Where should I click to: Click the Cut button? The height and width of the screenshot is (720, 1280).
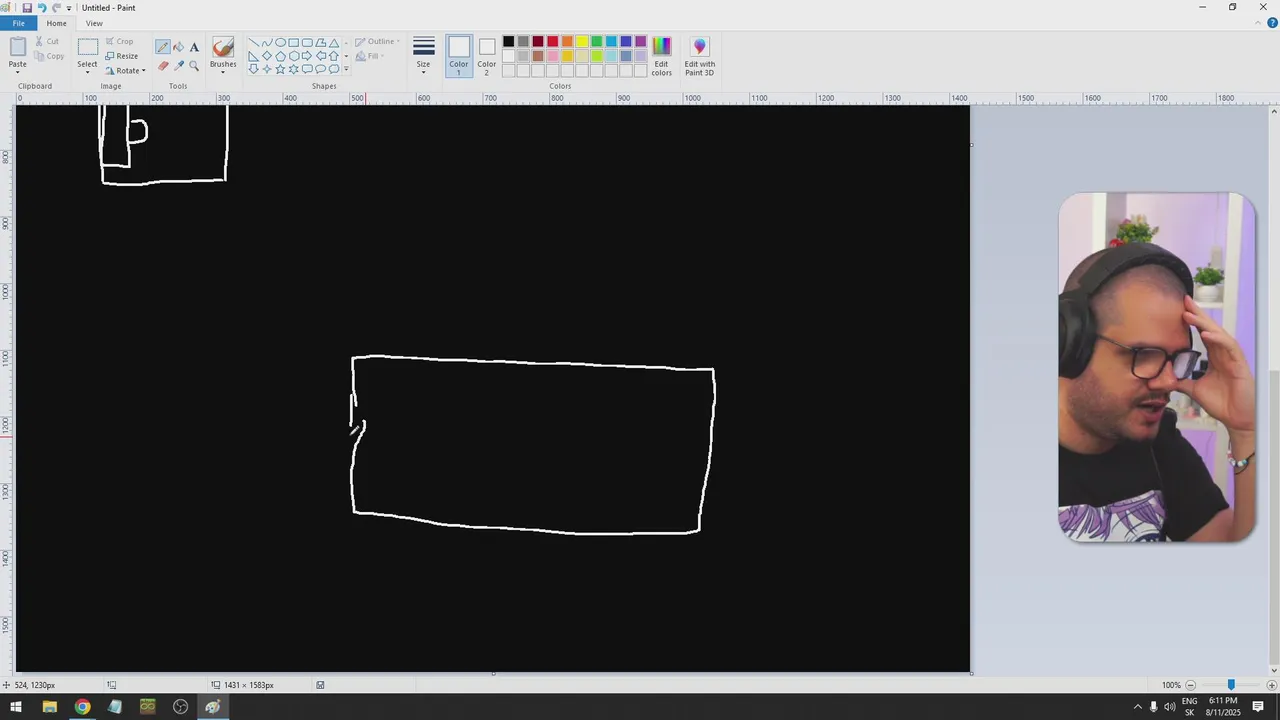click(x=47, y=41)
